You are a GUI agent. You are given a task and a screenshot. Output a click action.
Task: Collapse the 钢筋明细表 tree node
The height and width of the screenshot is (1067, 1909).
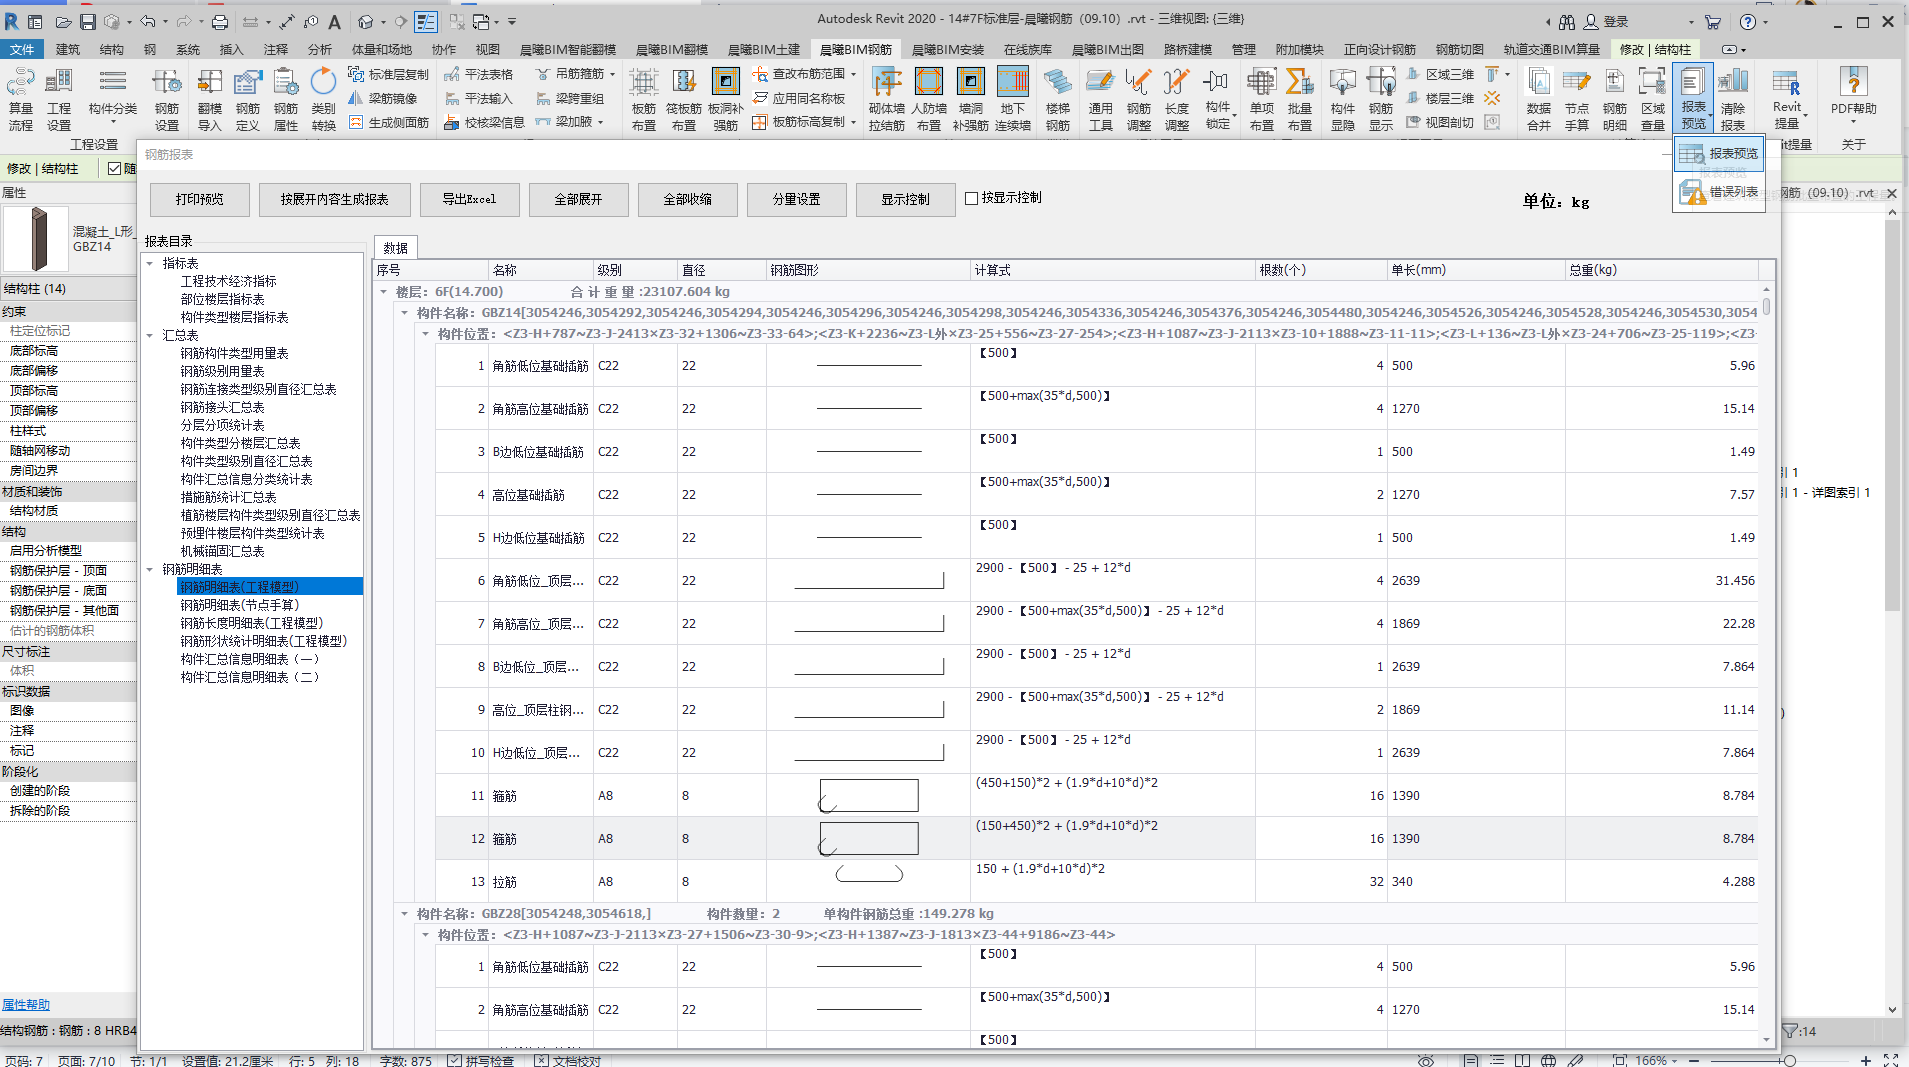click(150, 569)
